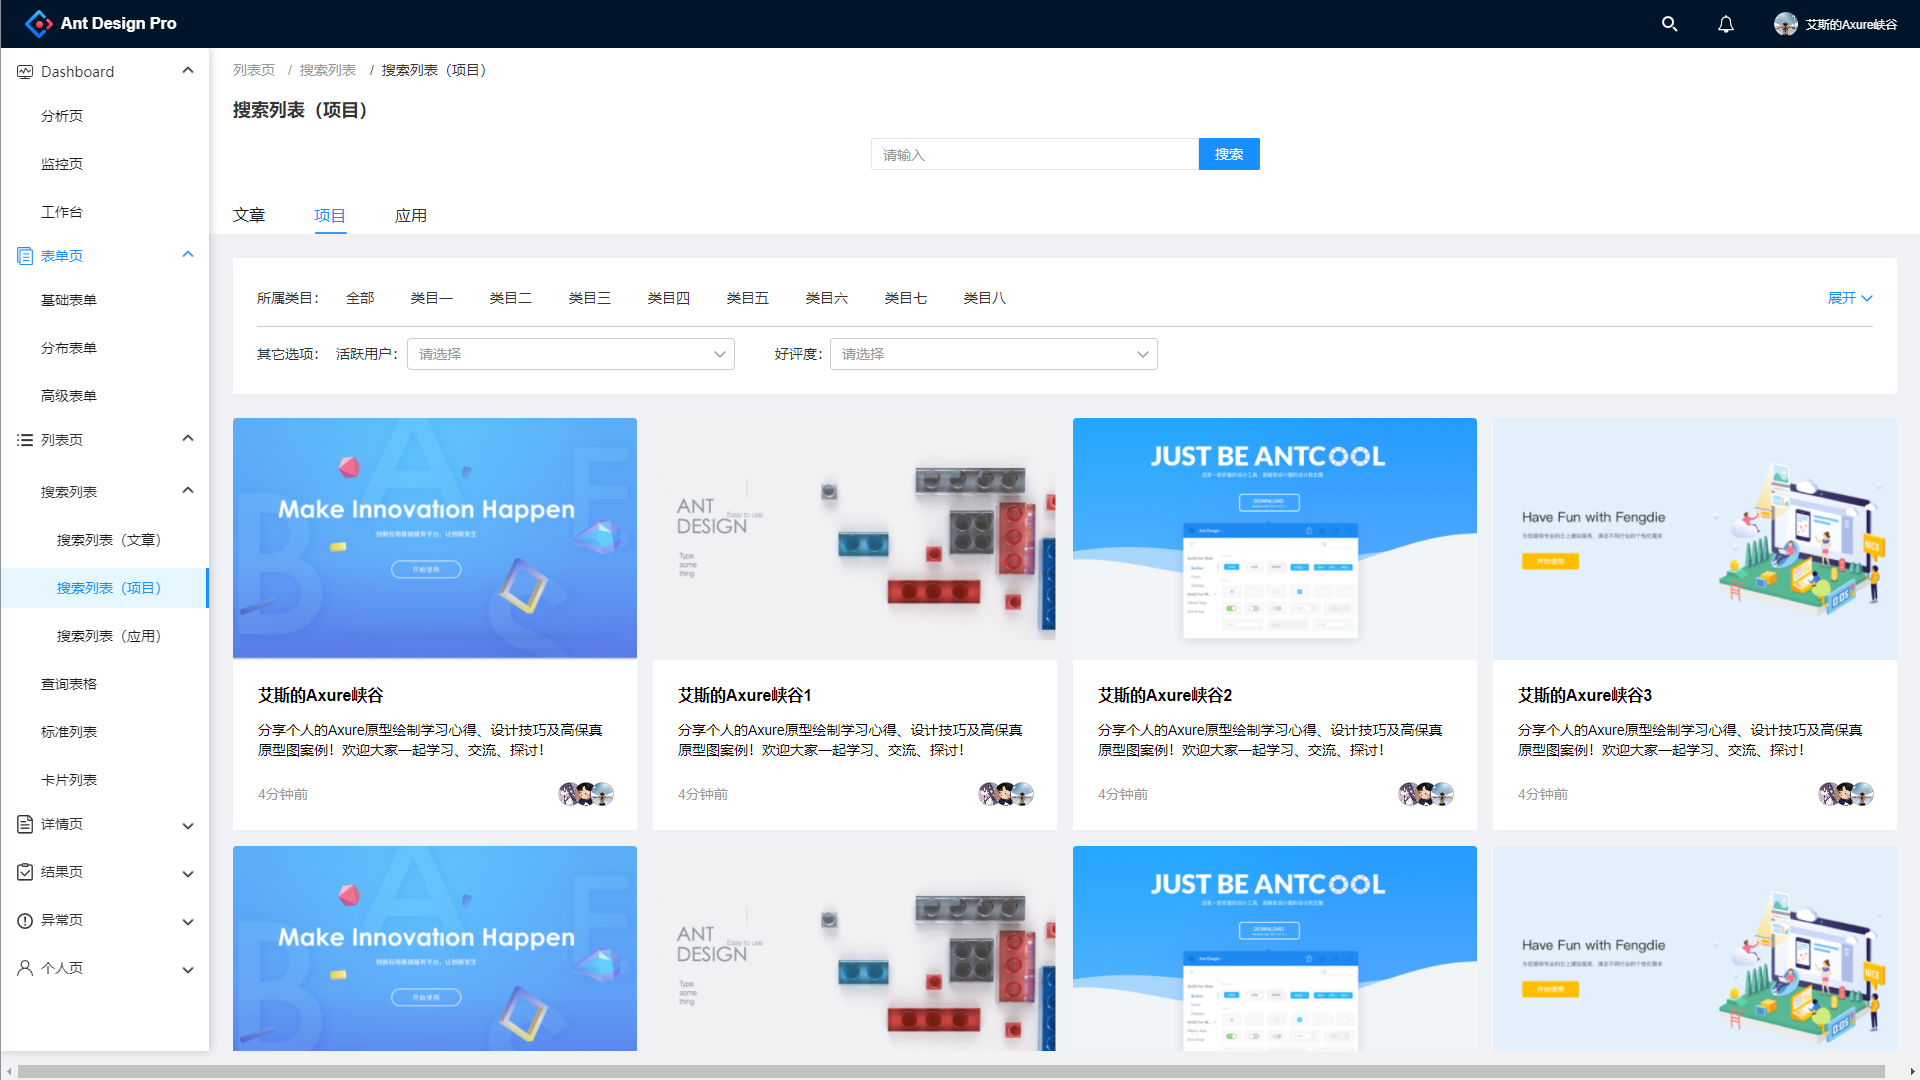Collapse the Dashboard submenu chevron
This screenshot has width=1920, height=1080.
188,70
